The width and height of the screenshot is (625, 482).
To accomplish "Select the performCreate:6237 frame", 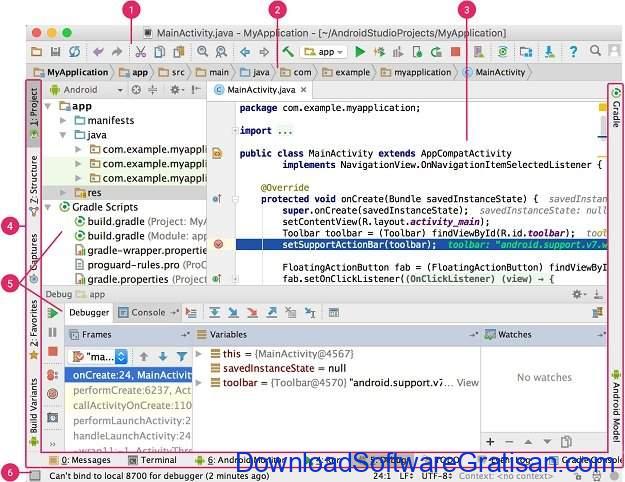I will click(128, 390).
